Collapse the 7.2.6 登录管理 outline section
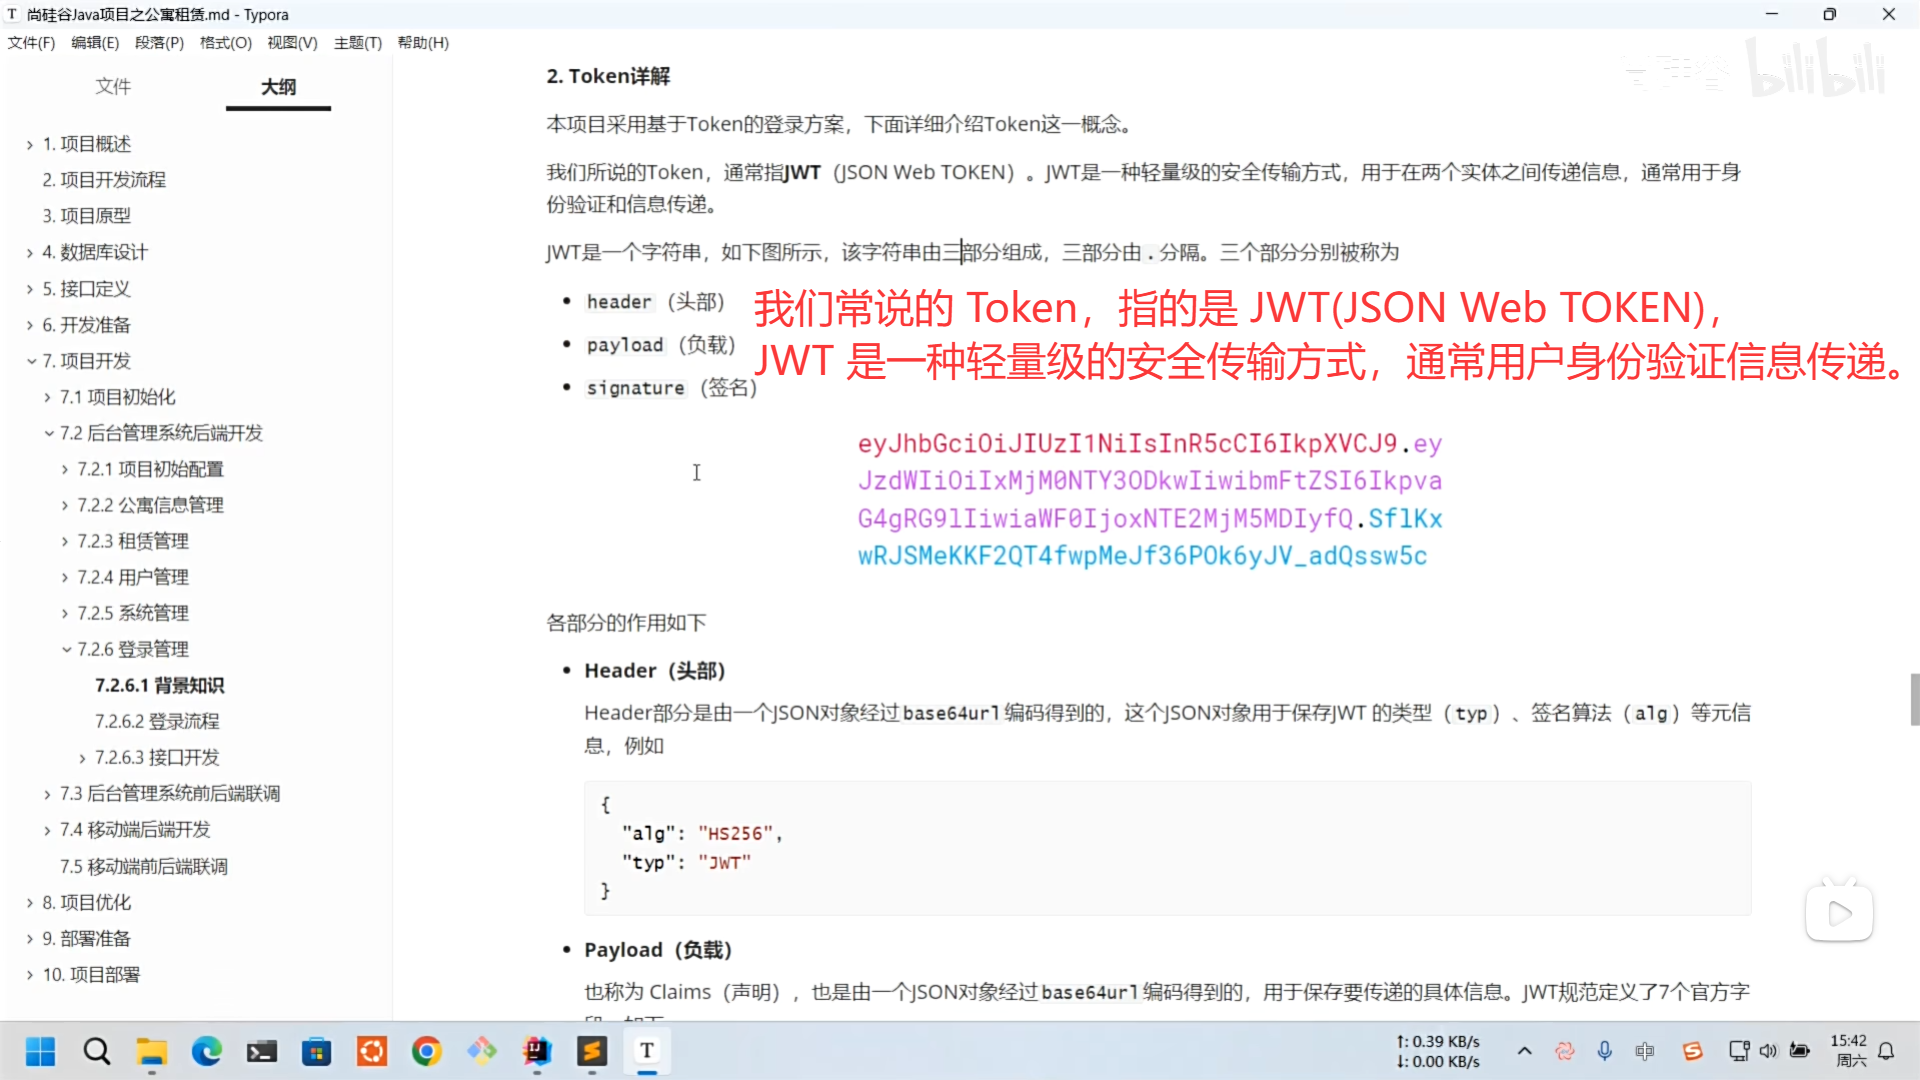1920x1080 pixels. (66, 649)
